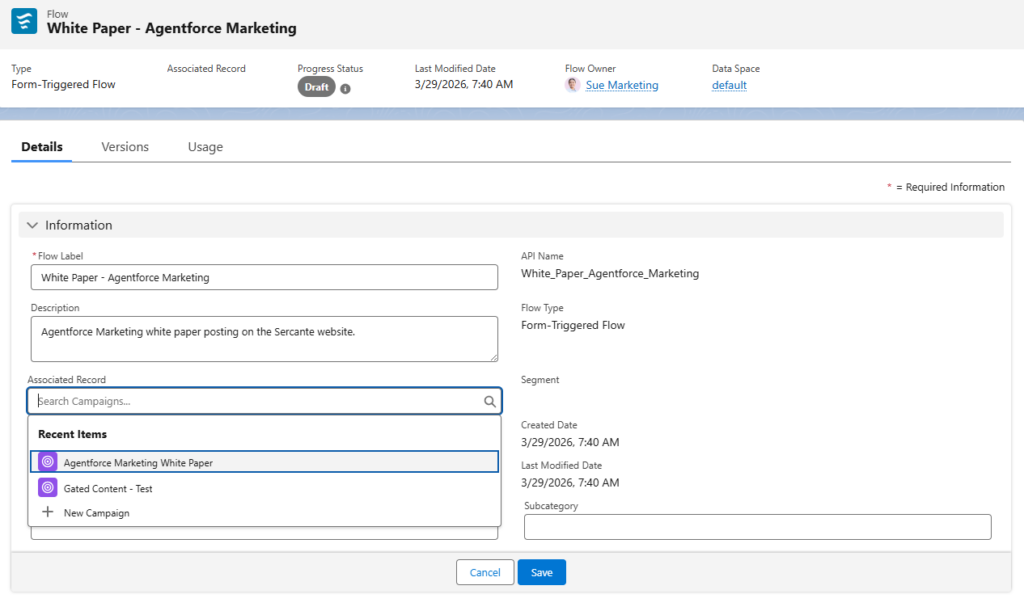The height and width of the screenshot is (611, 1024).
Task: Edit the Flow Label text field
Action: [x=264, y=277]
